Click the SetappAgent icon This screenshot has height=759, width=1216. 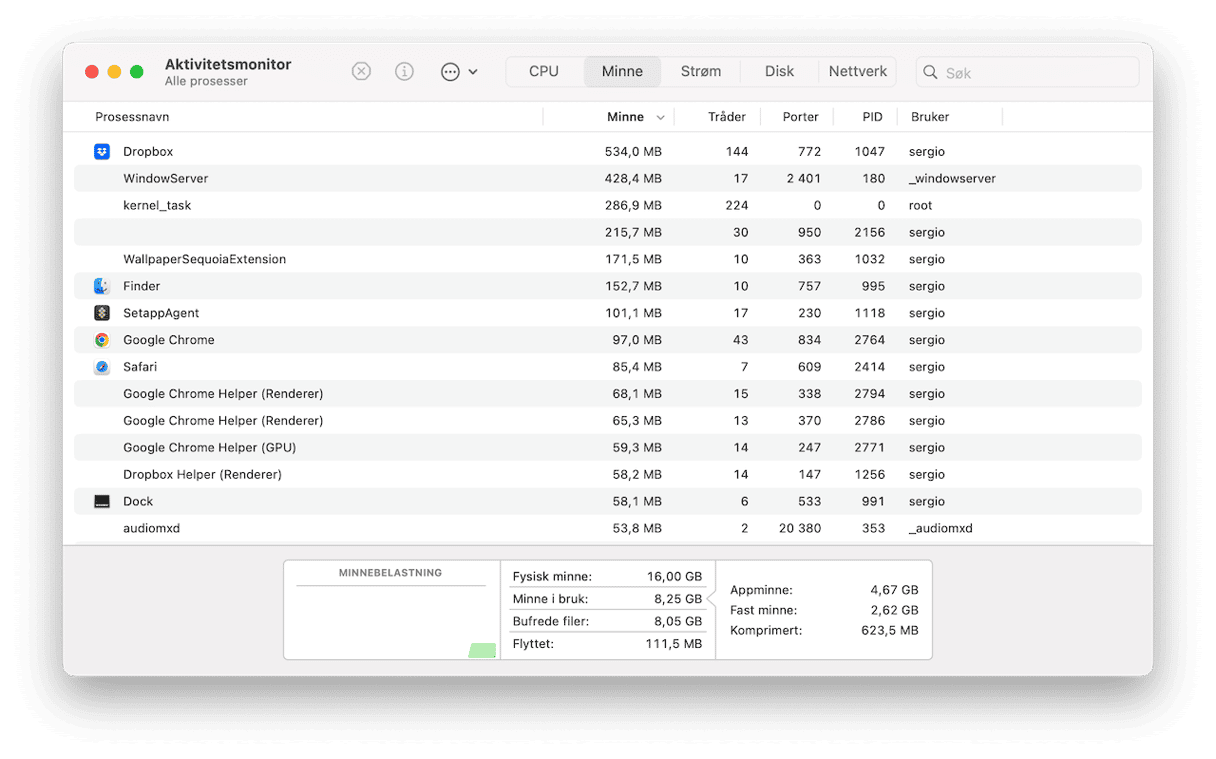[102, 313]
